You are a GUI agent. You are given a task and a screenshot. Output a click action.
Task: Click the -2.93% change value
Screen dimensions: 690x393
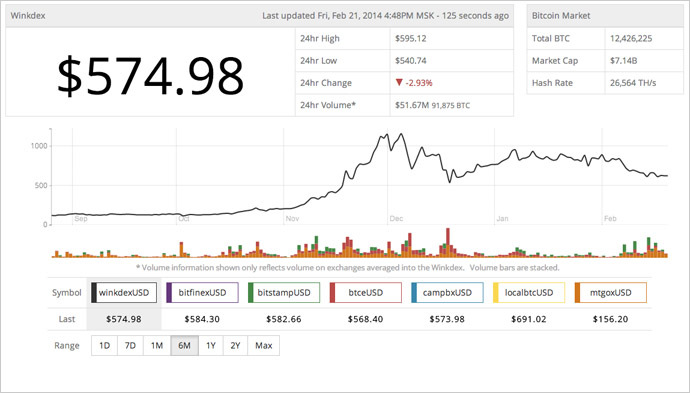419,83
